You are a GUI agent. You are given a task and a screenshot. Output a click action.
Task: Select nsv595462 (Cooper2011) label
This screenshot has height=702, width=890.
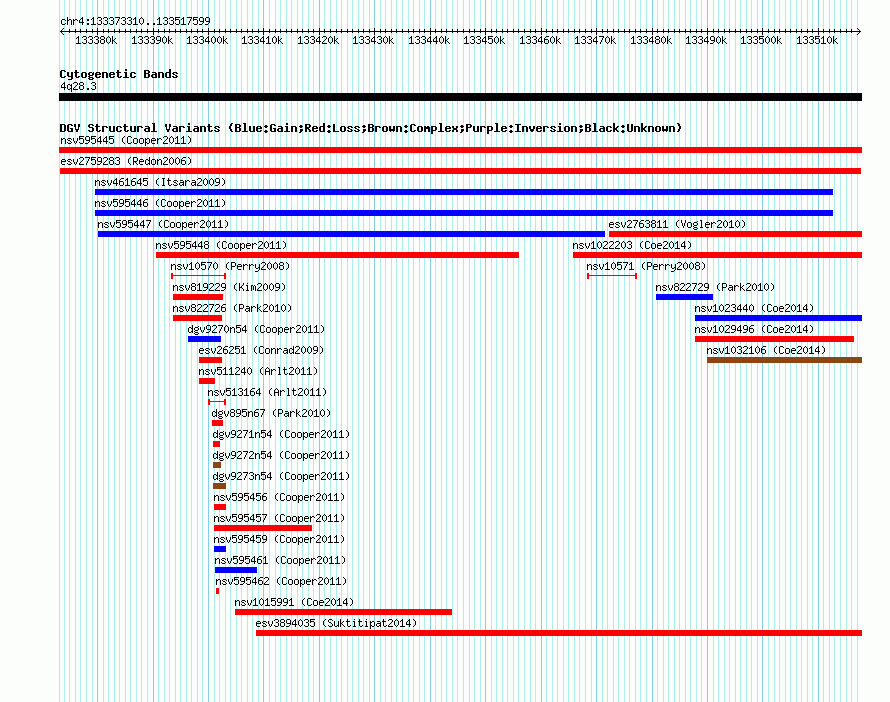click(x=282, y=581)
